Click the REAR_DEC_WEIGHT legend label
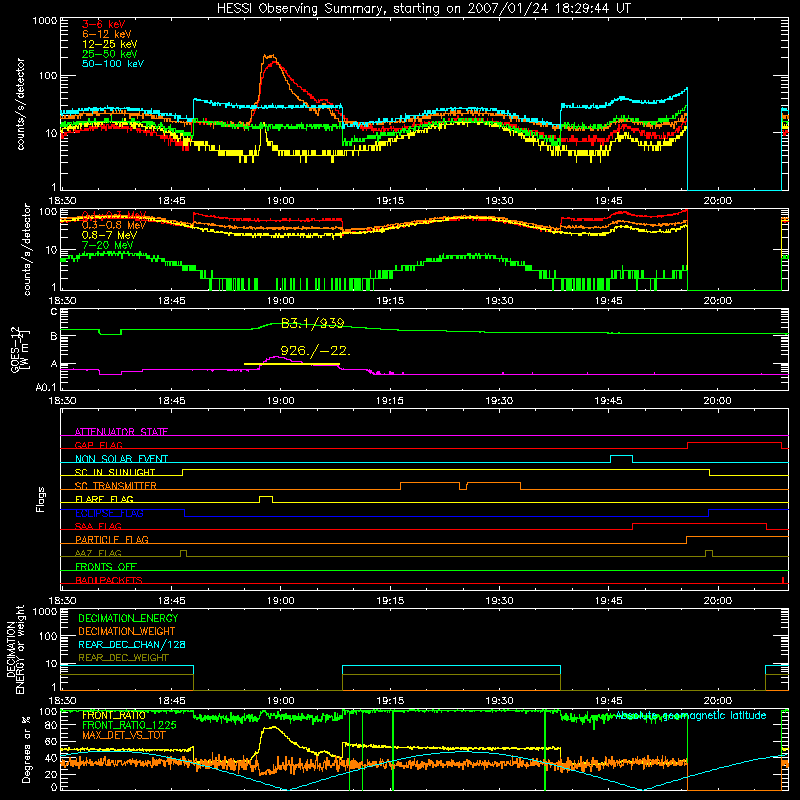The image size is (800, 800). pos(123,658)
